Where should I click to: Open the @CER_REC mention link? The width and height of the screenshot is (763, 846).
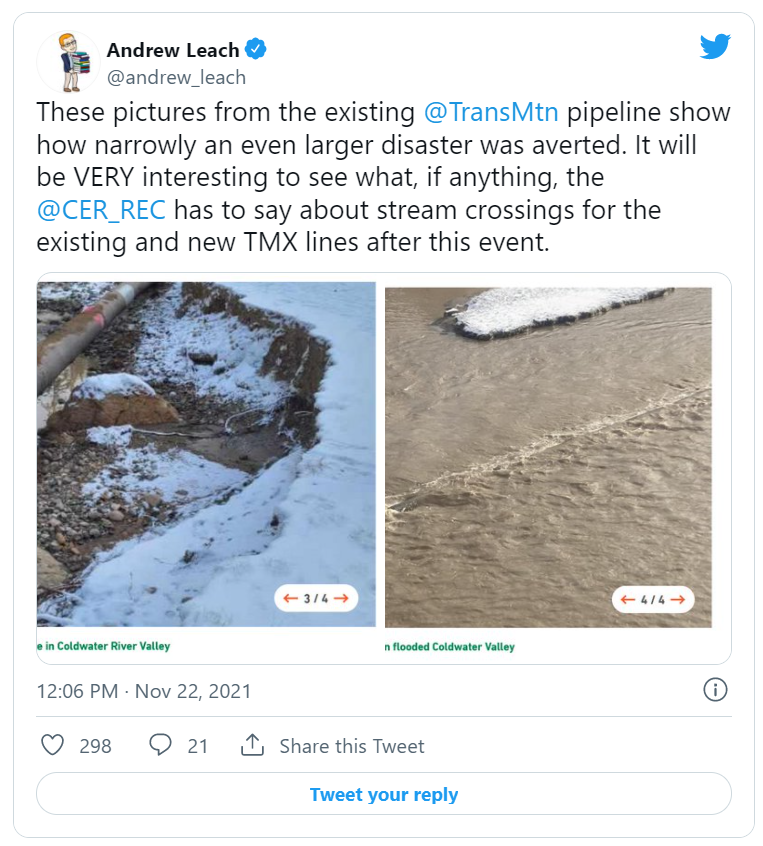coord(102,209)
